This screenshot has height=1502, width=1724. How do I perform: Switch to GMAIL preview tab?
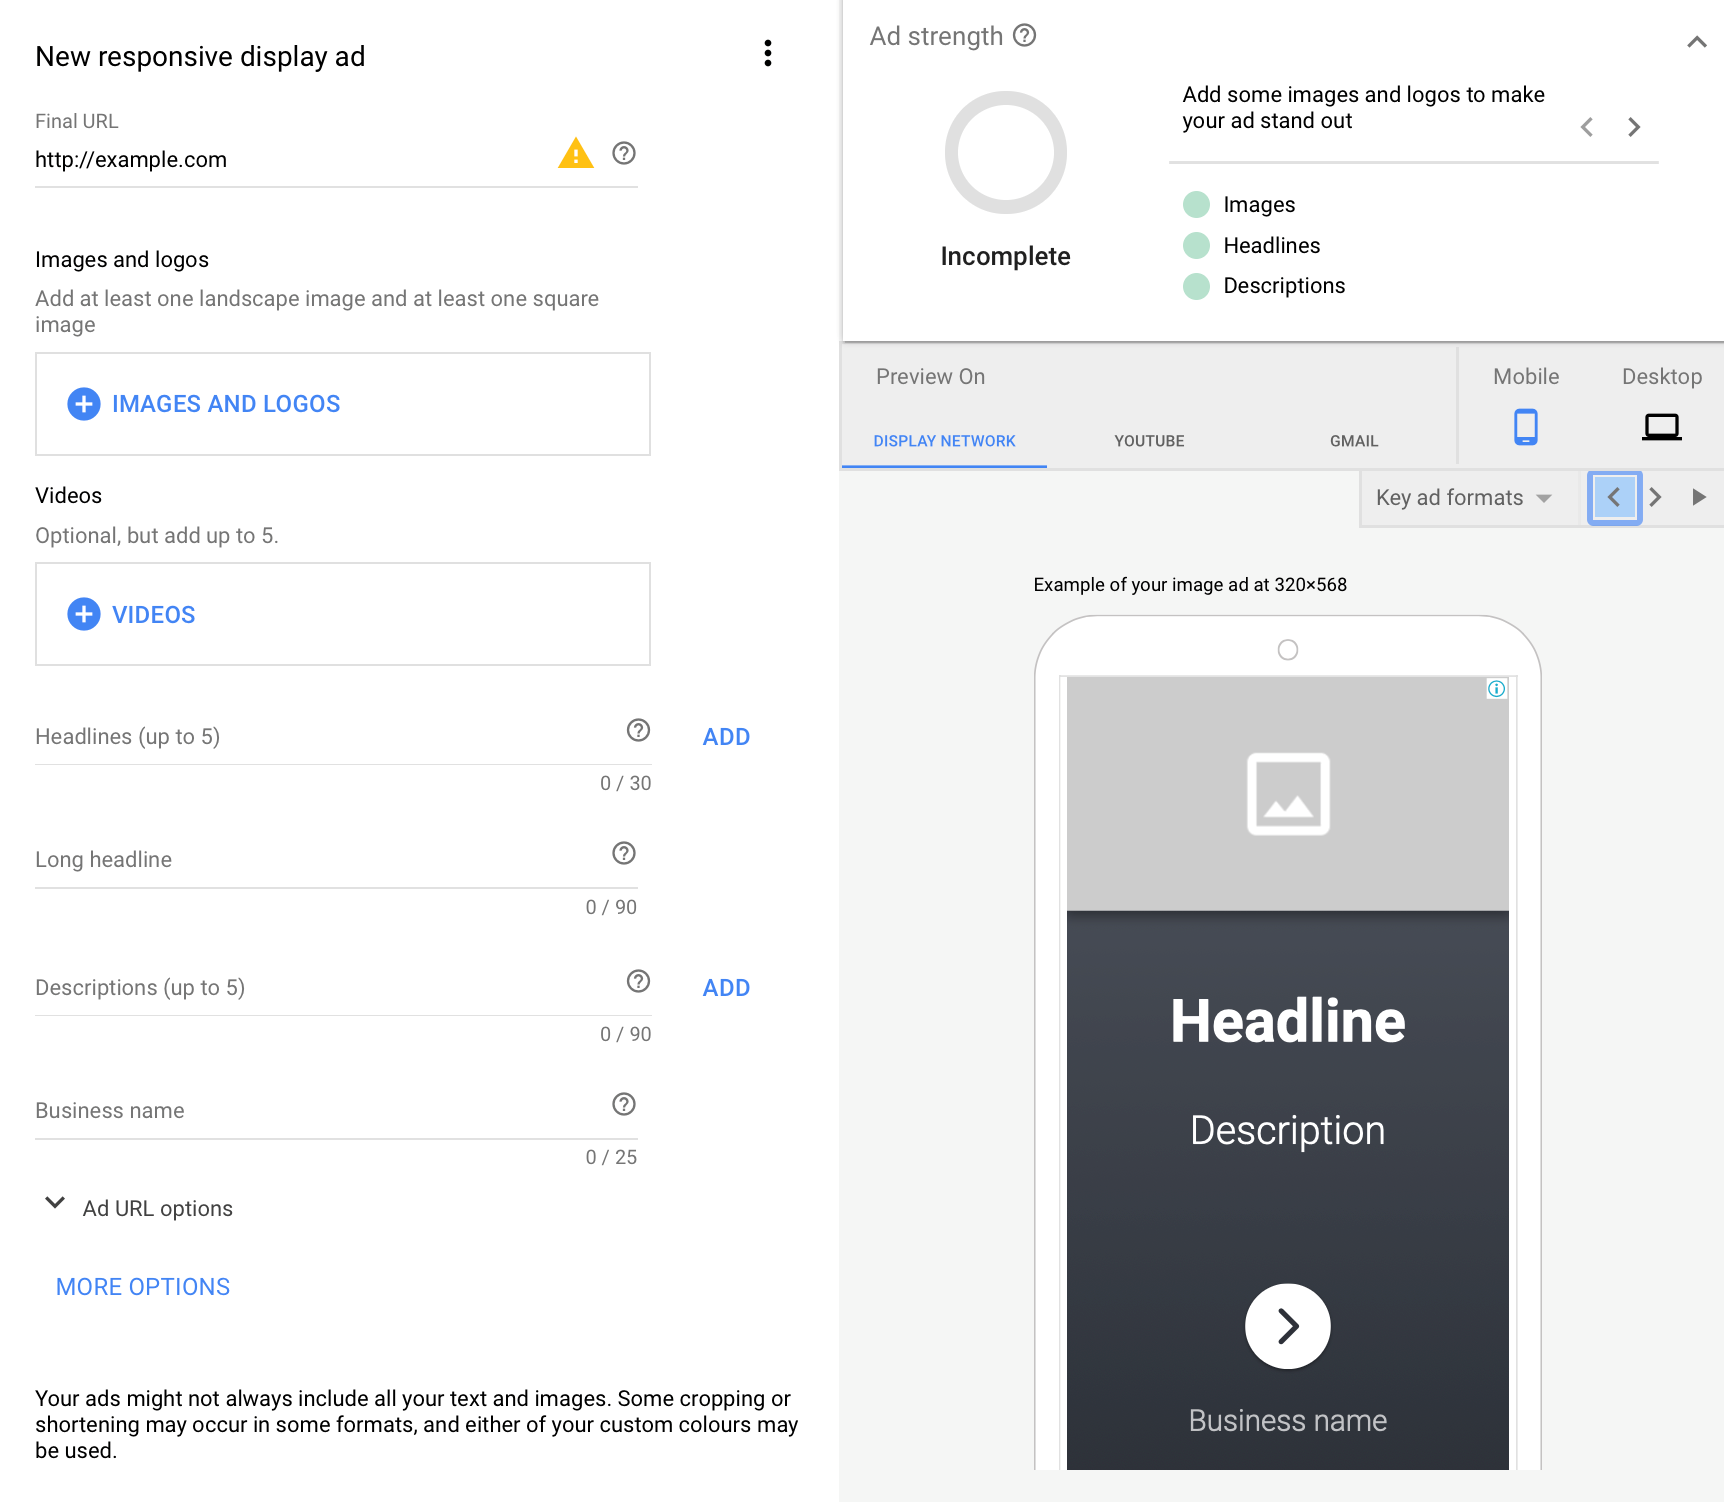(x=1354, y=441)
